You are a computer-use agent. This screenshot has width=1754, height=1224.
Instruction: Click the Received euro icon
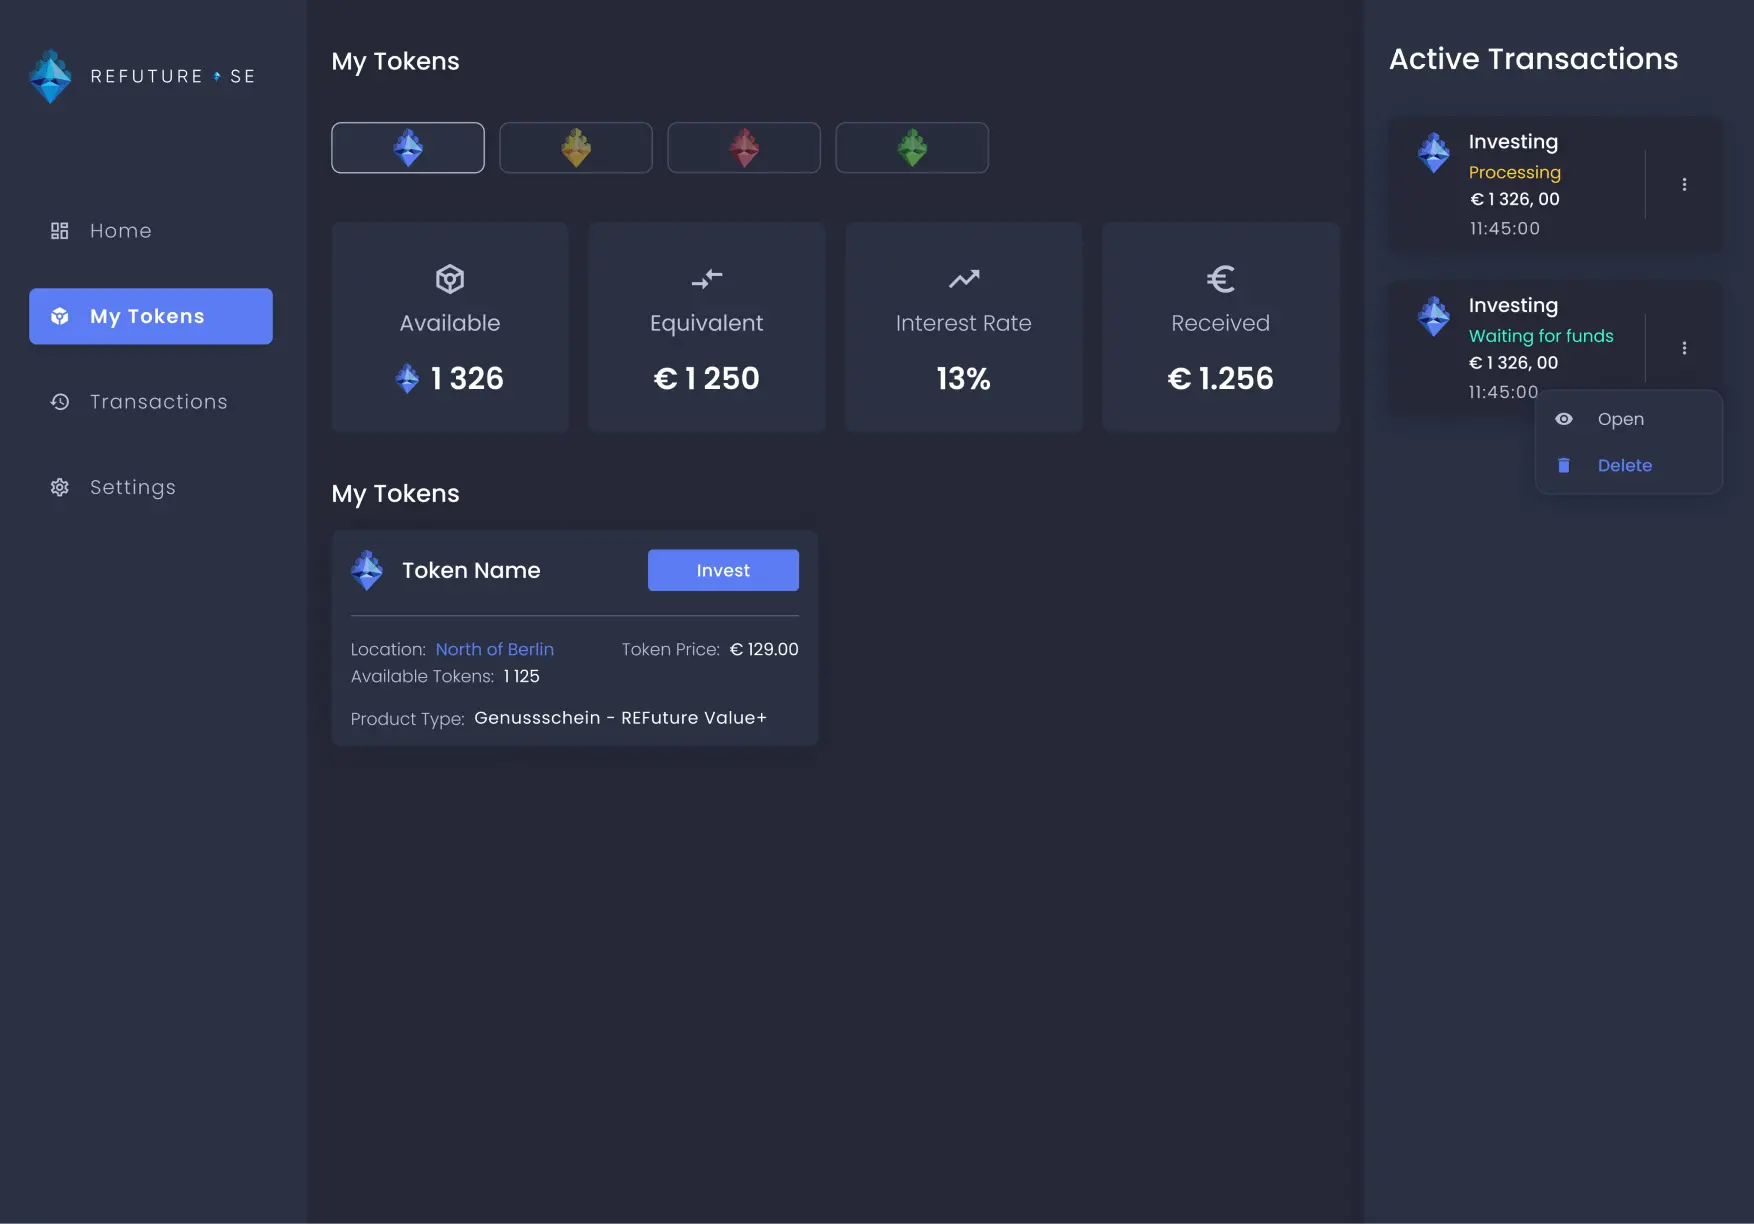click(x=1220, y=279)
